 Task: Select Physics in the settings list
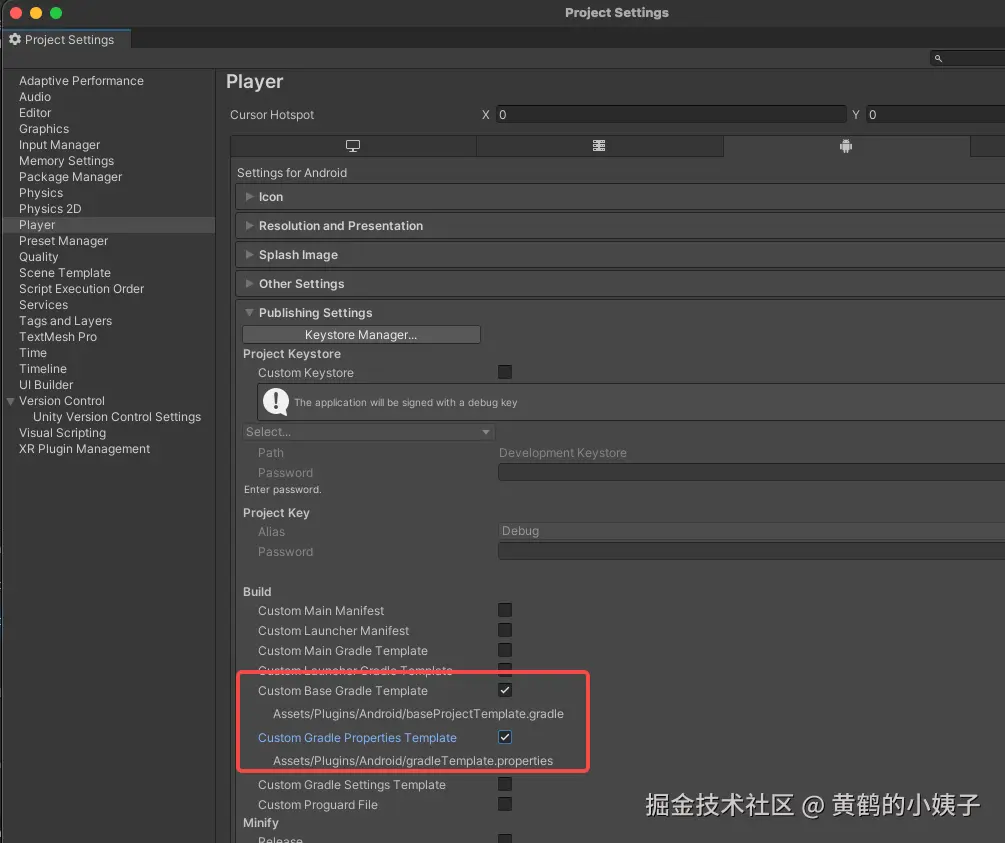(40, 193)
